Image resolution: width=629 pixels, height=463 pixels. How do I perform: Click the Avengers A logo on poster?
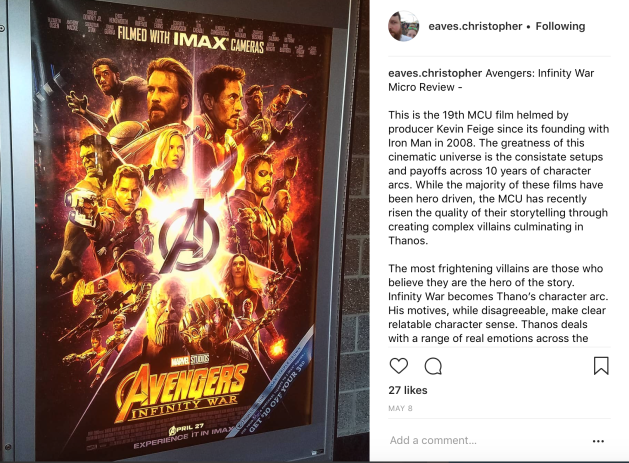189,236
